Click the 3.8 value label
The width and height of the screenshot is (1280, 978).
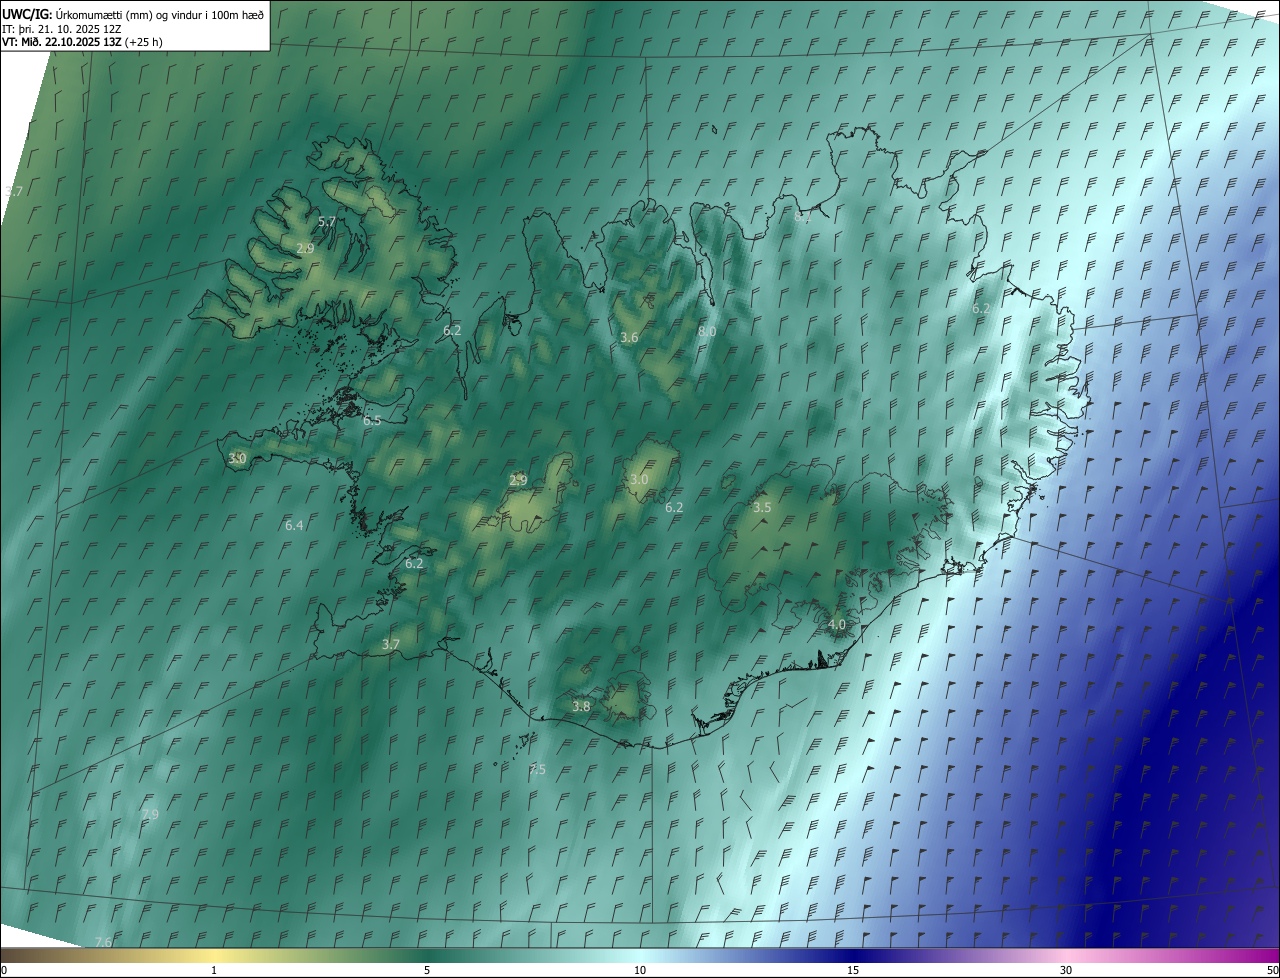(581, 706)
